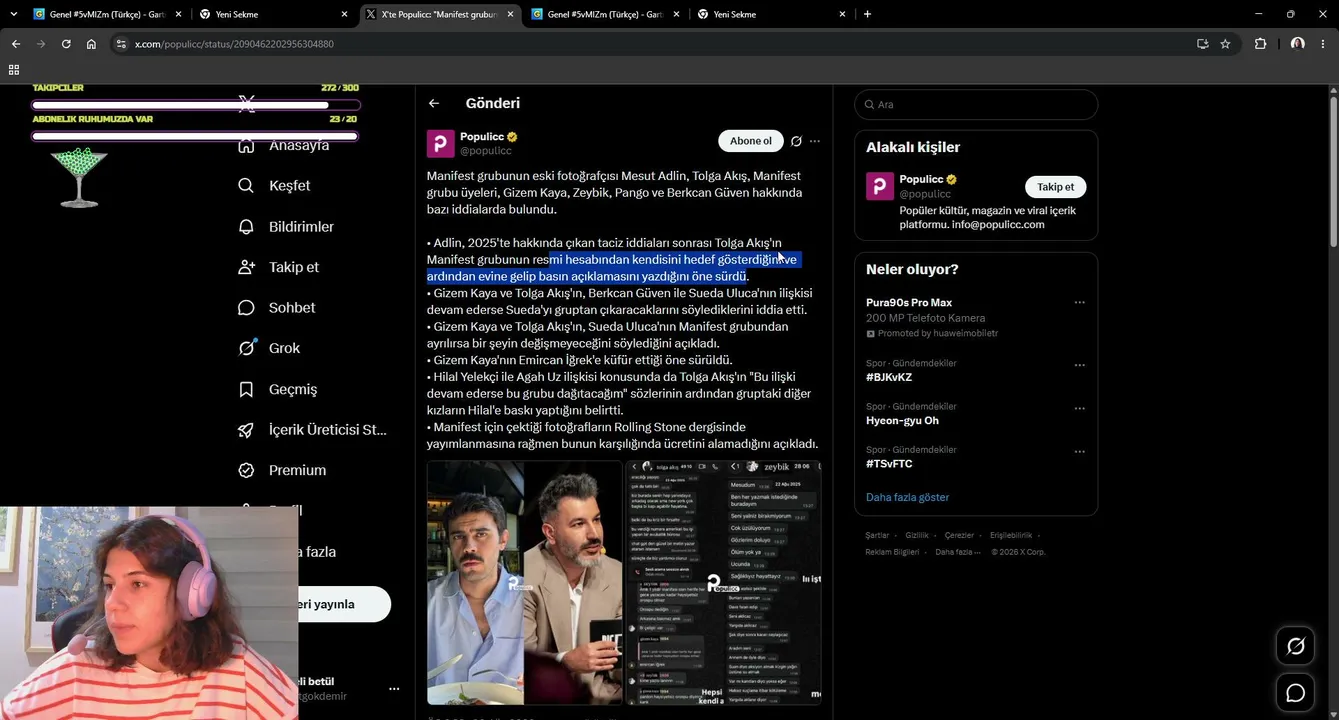Click the 'Alakalı kişiler' heading
This screenshot has height=720, width=1339.
click(x=913, y=147)
